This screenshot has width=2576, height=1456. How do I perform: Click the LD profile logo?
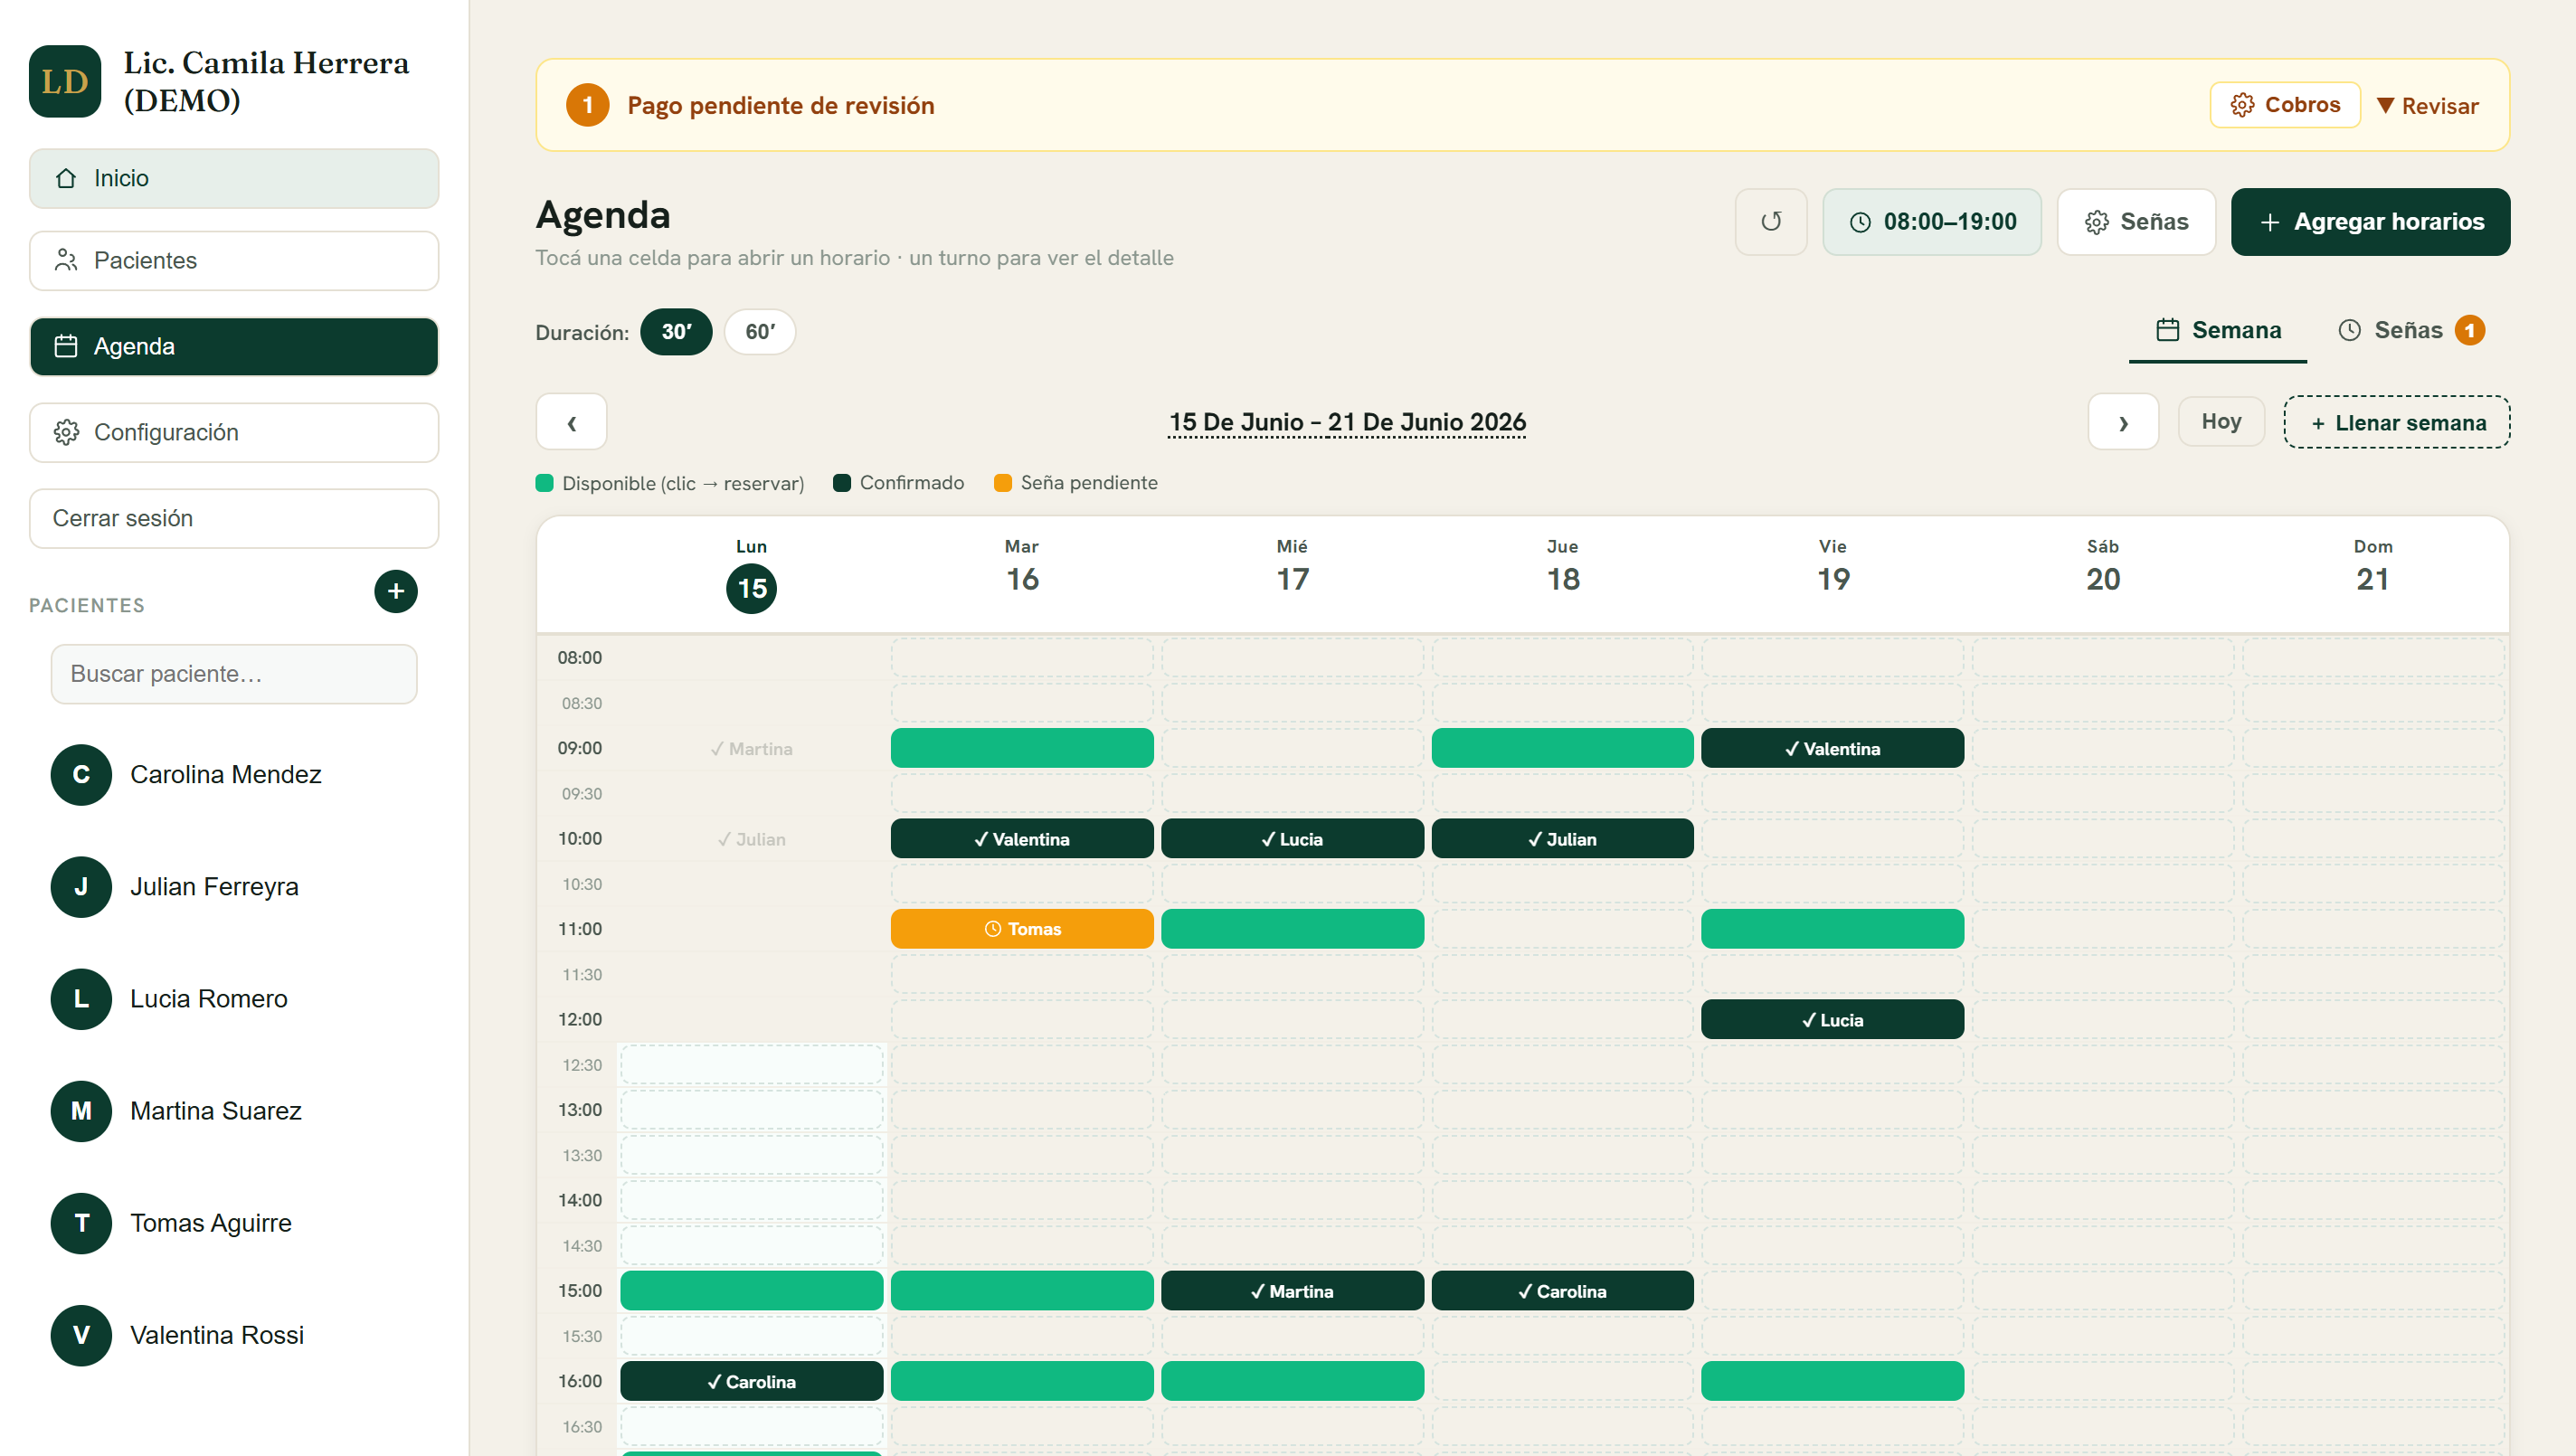tap(65, 81)
